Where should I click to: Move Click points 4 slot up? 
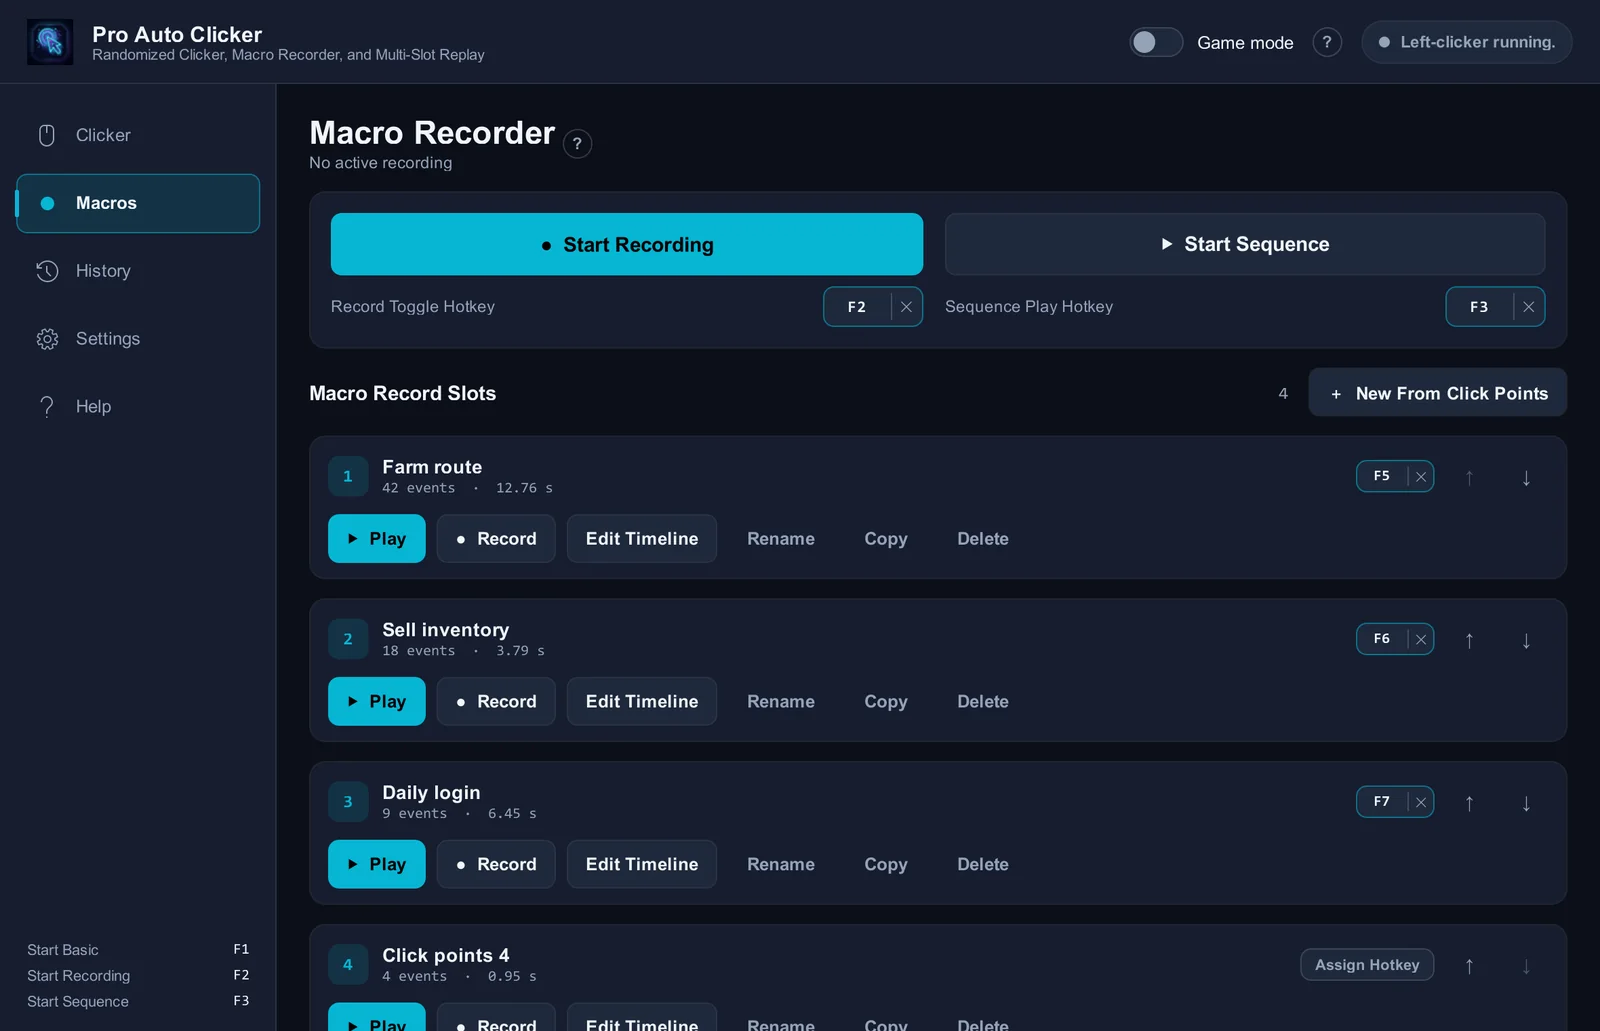coord(1469,966)
